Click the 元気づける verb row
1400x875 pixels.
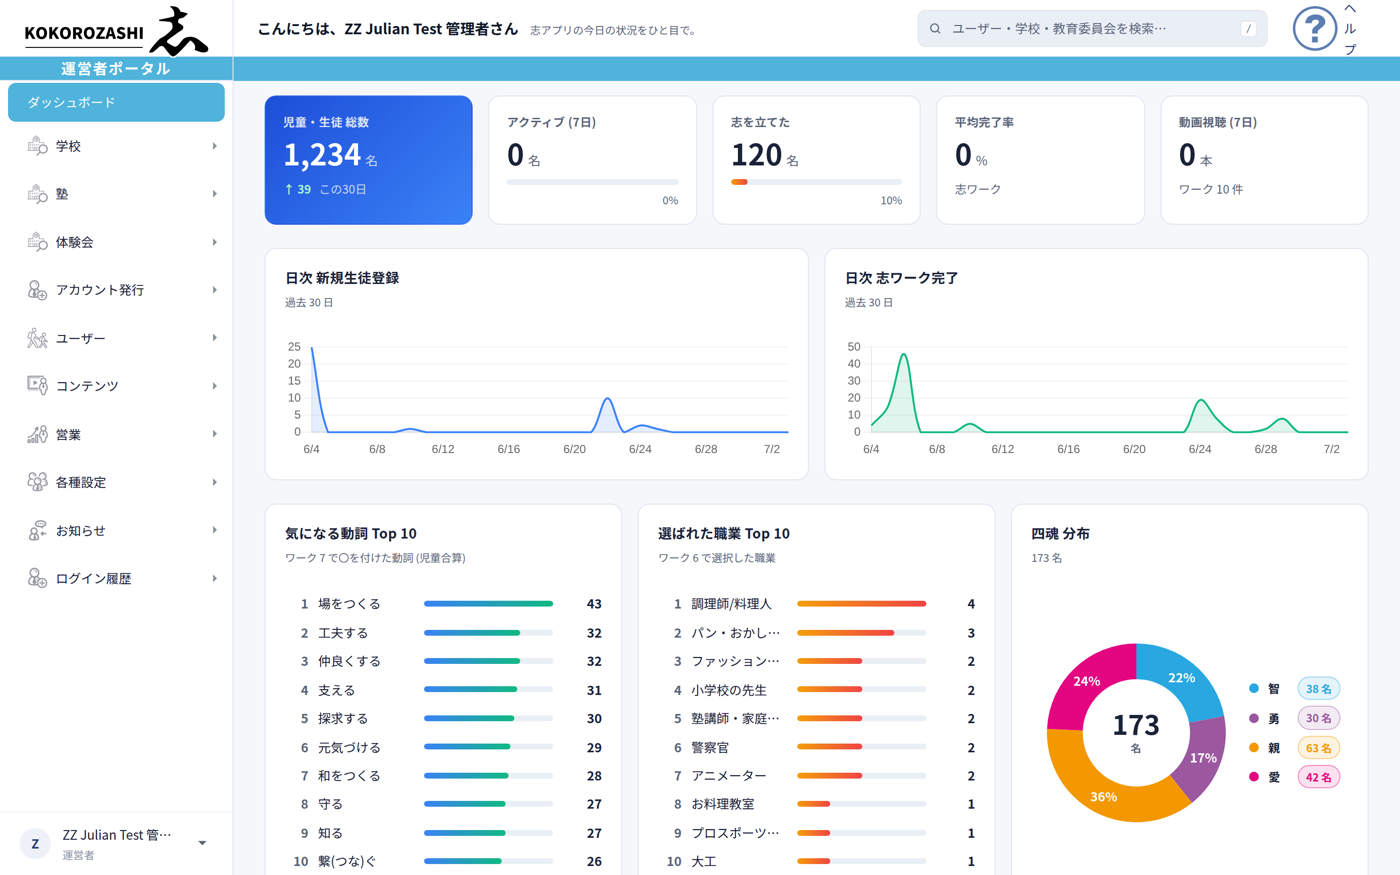point(443,747)
